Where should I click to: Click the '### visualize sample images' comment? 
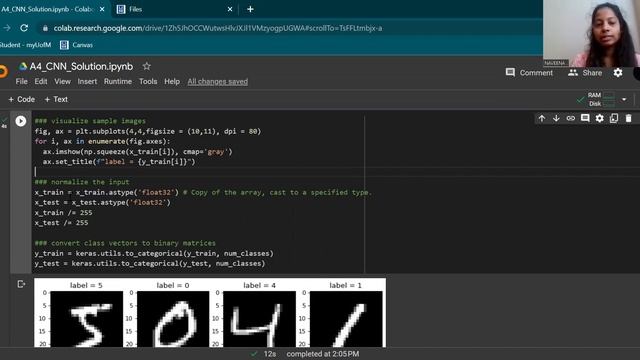point(90,121)
